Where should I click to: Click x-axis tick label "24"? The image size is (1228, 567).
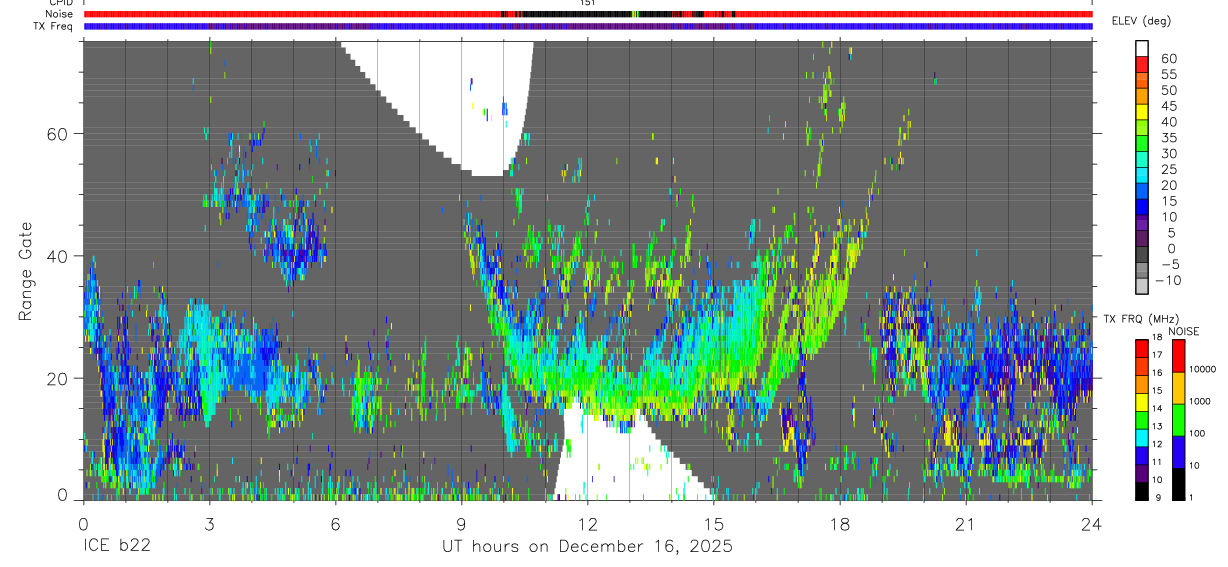1091,523
